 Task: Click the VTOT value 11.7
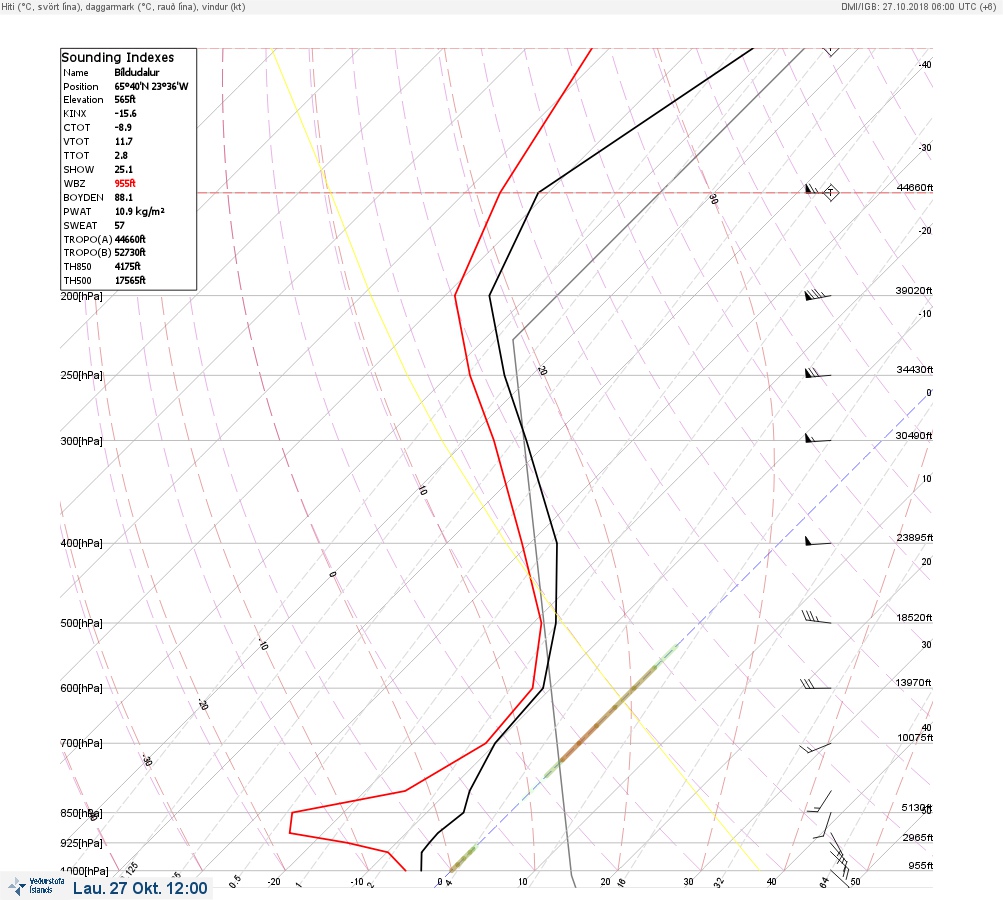pos(123,141)
